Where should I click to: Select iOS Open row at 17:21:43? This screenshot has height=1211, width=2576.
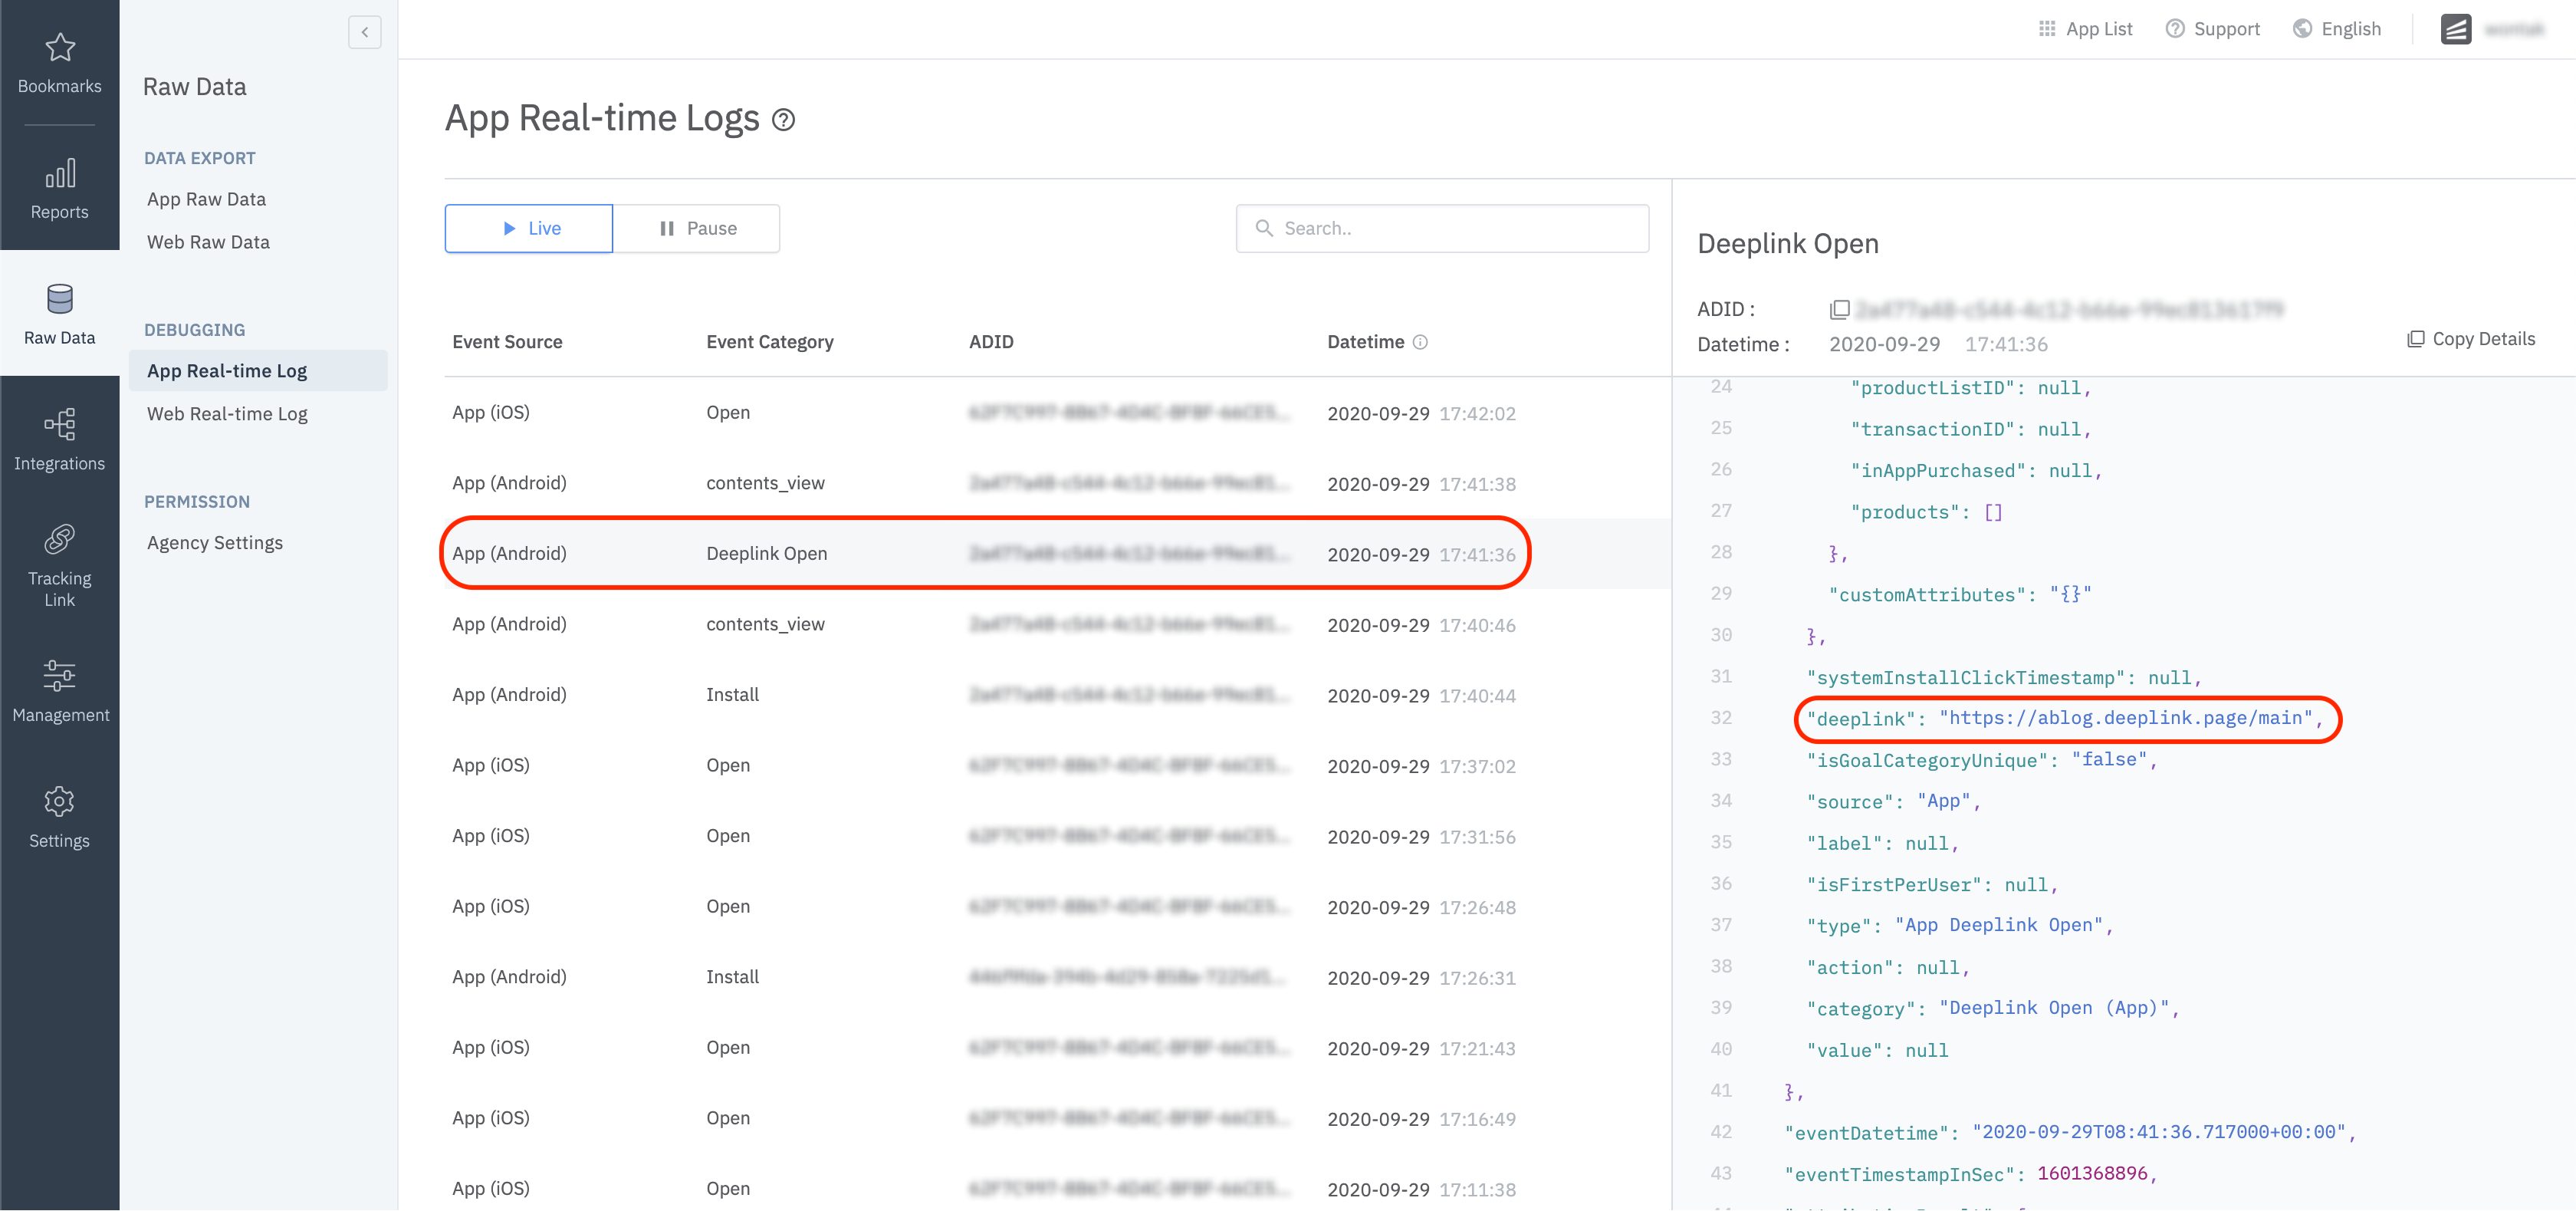point(1058,1048)
